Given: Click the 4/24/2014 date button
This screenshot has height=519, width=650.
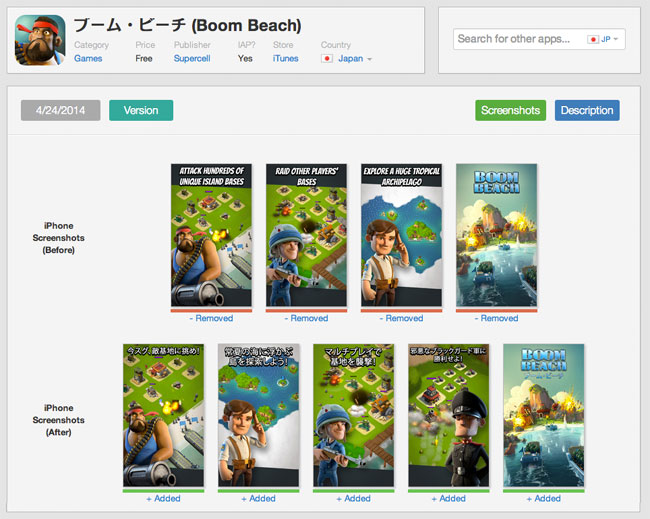Looking at the screenshot, I should pos(61,110).
